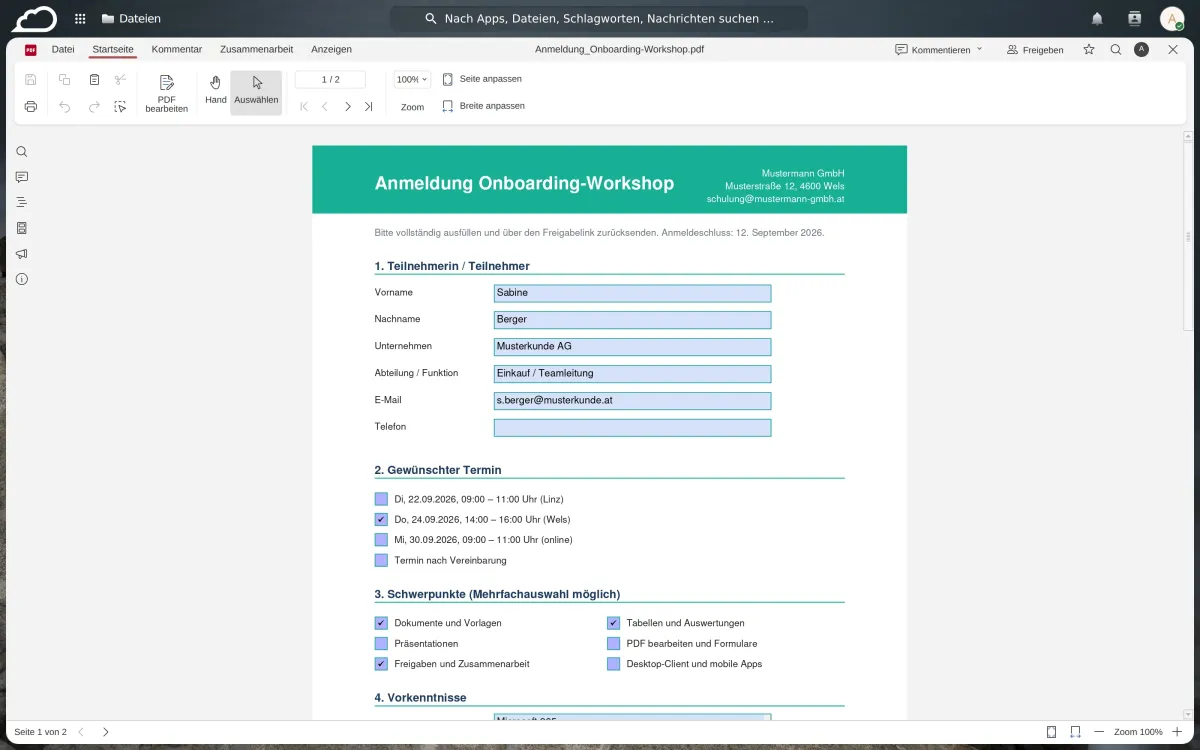The width and height of the screenshot is (1200, 750).
Task: Open the Datei menu
Action: coord(63,49)
